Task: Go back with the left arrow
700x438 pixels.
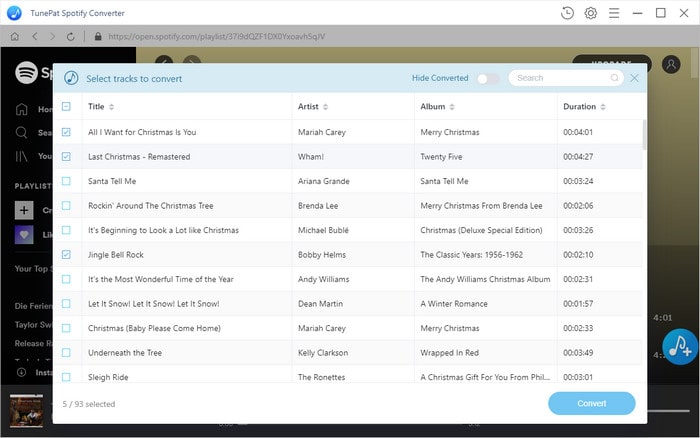Action: click(35, 37)
